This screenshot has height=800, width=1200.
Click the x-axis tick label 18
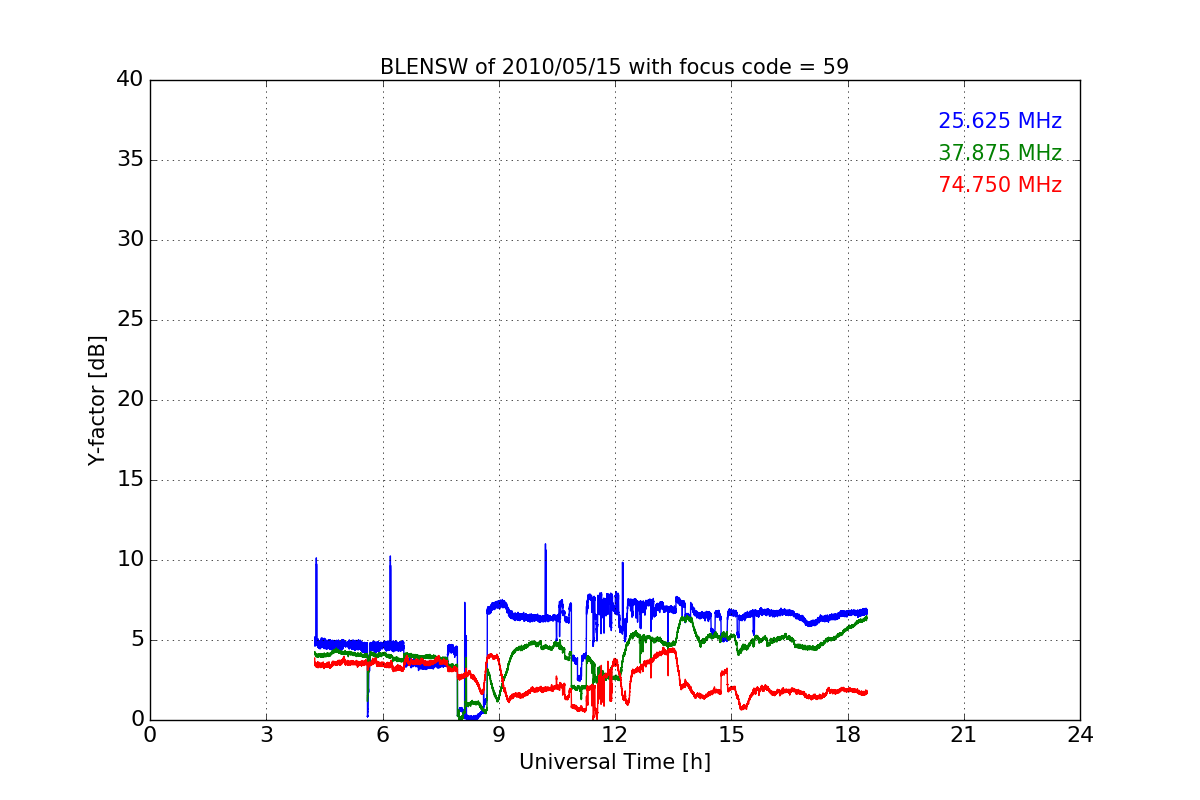(848, 734)
